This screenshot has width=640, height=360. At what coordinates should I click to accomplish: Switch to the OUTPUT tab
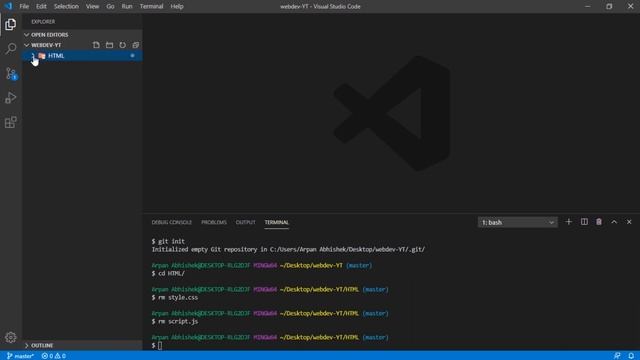(x=245, y=222)
